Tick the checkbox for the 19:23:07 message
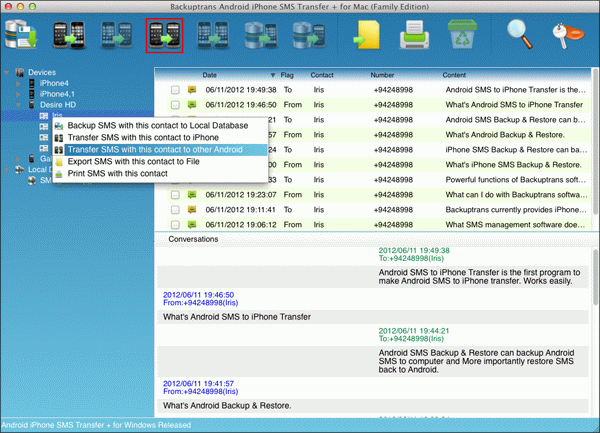This screenshot has height=433, width=600. click(x=175, y=195)
